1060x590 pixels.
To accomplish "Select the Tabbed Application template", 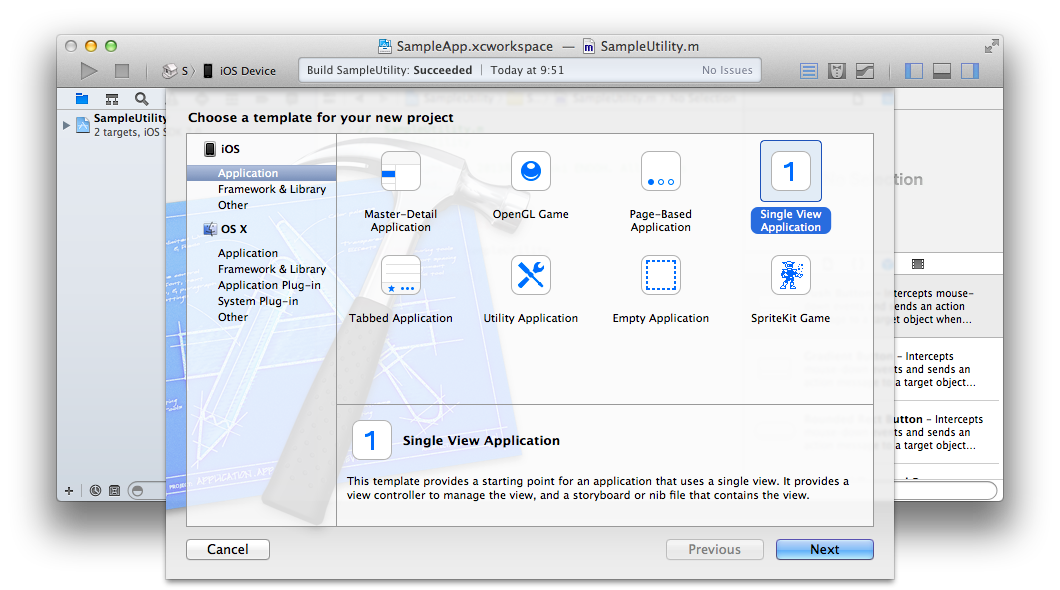I will coord(401,276).
